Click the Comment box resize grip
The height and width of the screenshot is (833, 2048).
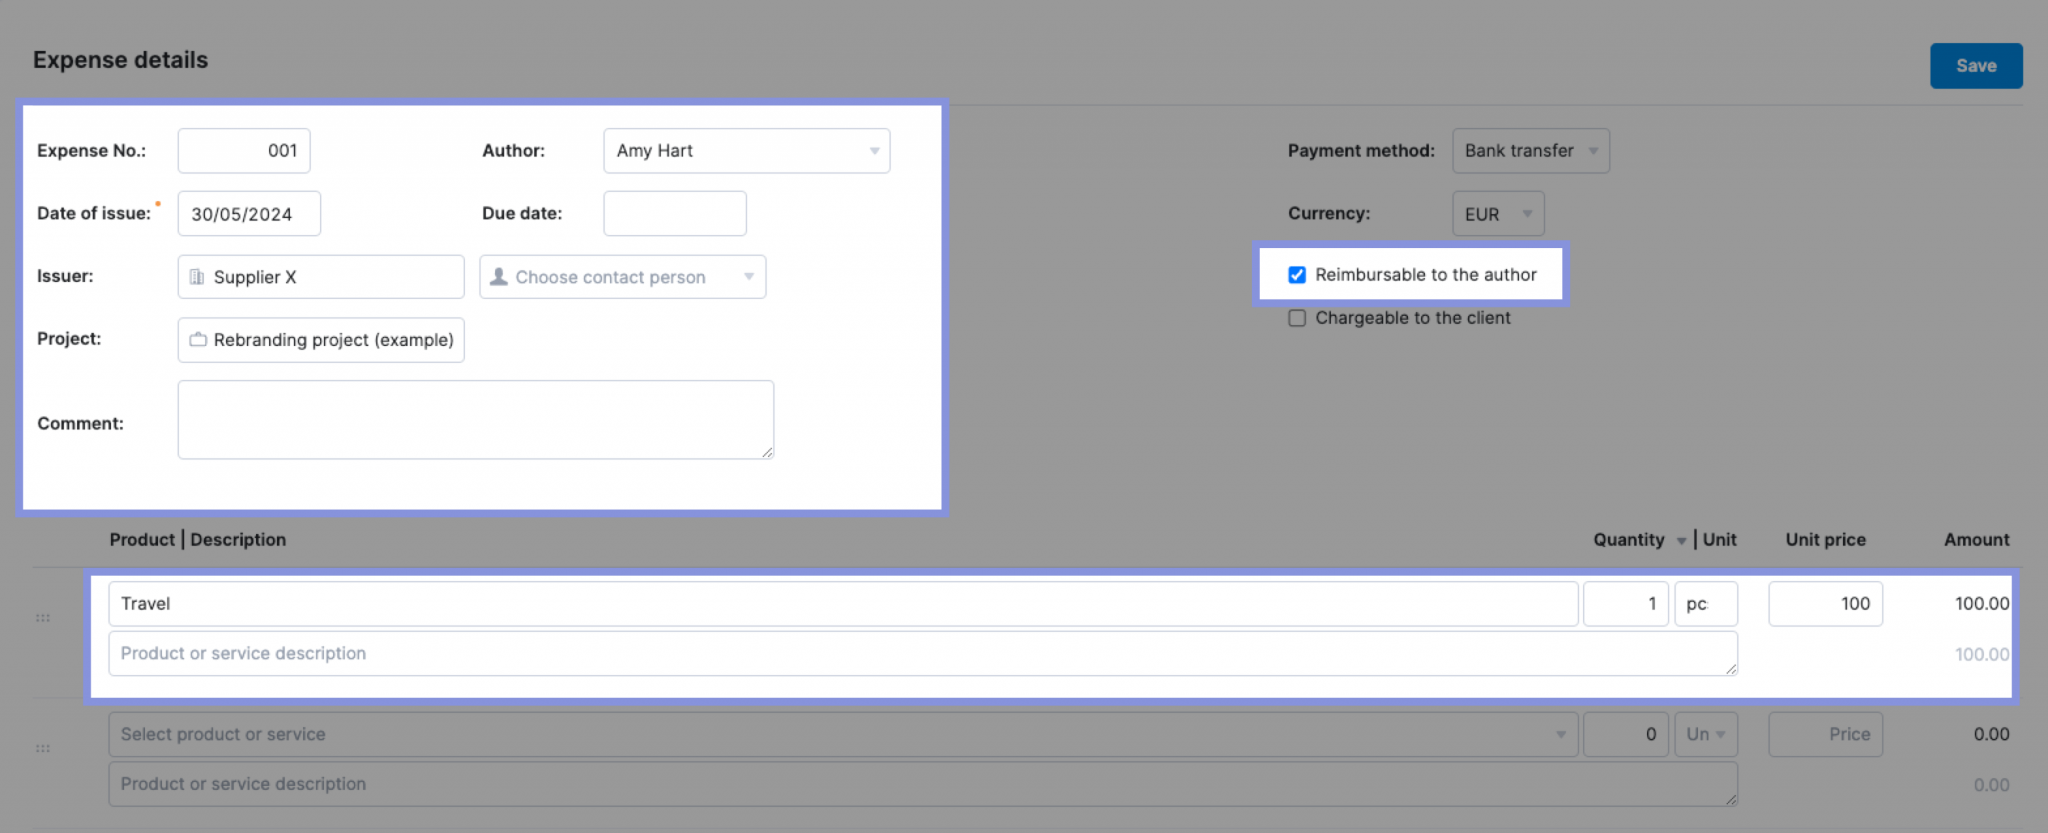767,453
